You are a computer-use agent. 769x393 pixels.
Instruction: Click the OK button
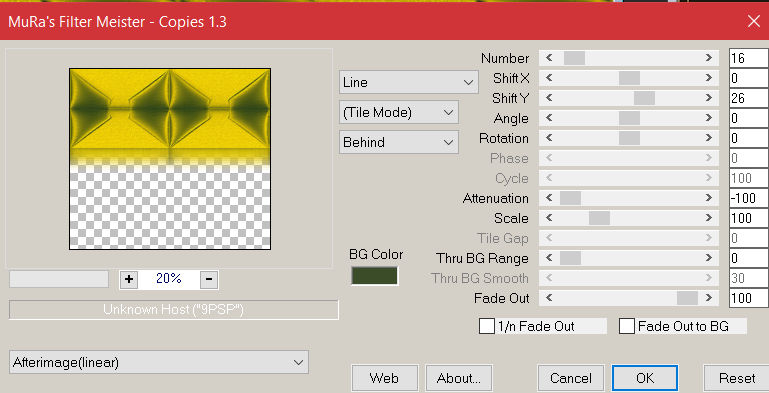point(645,378)
